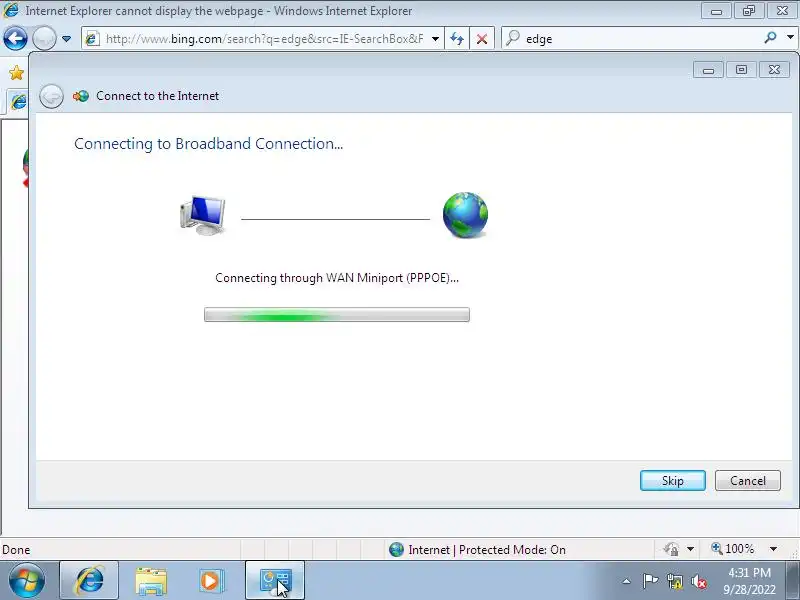Click the Action Center flag icon
800x600 pixels.
click(x=650, y=581)
